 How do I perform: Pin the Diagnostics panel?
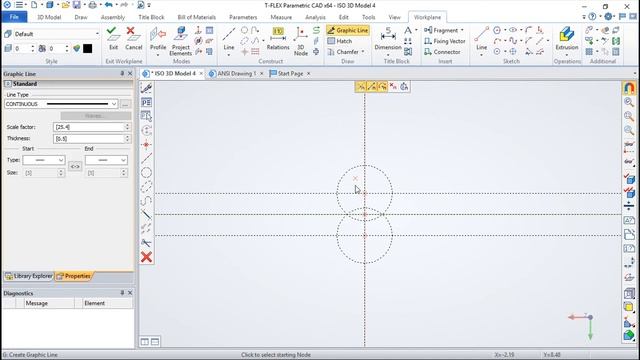(x=122, y=293)
